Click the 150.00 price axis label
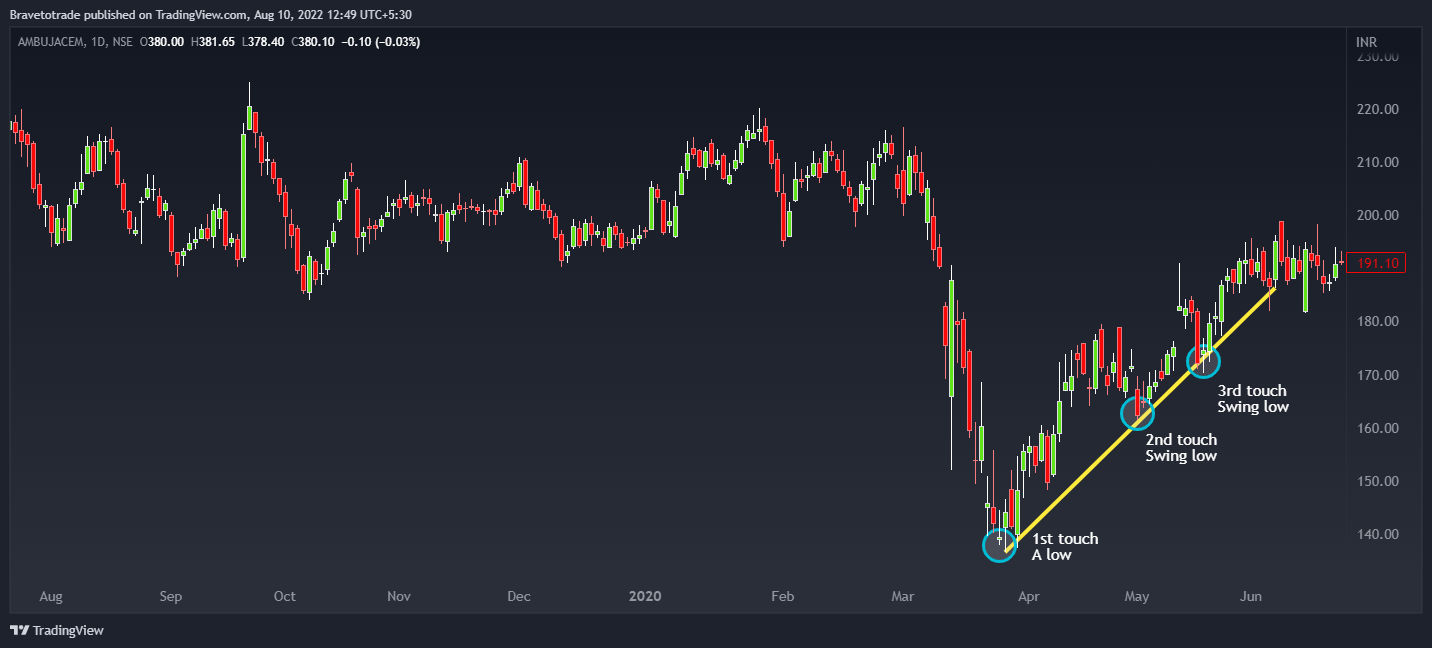 click(1378, 481)
